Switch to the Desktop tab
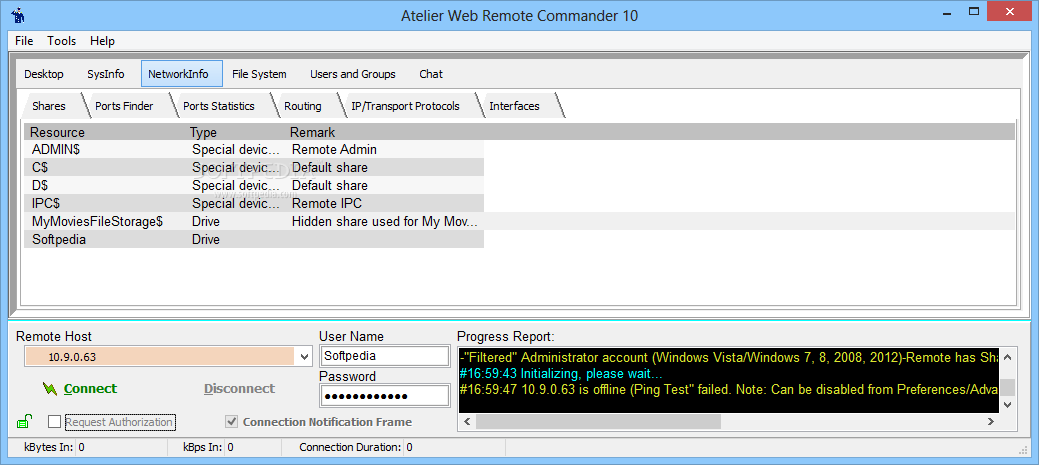 tap(44, 74)
